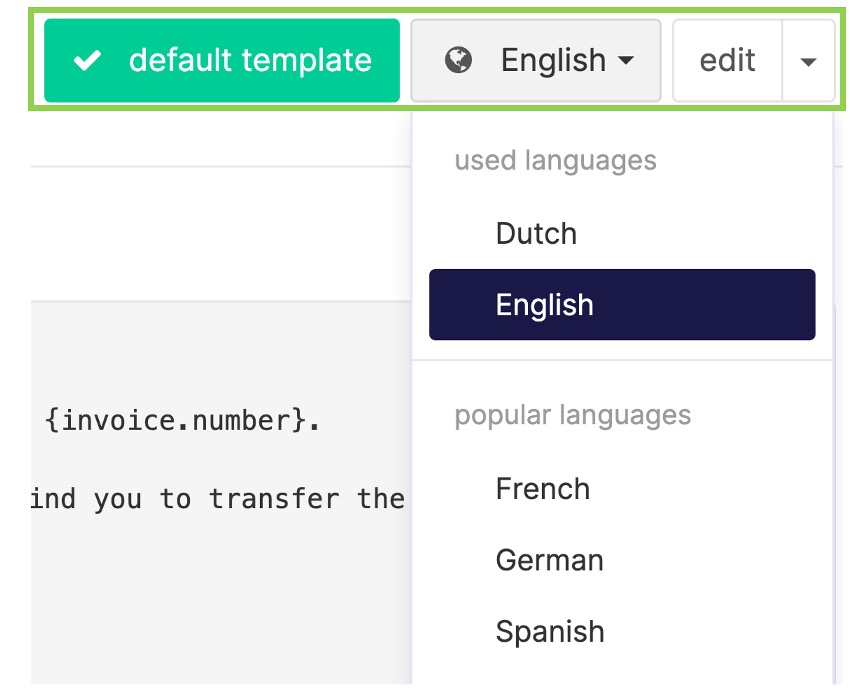Click the 'used languages' section header

point(556,160)
